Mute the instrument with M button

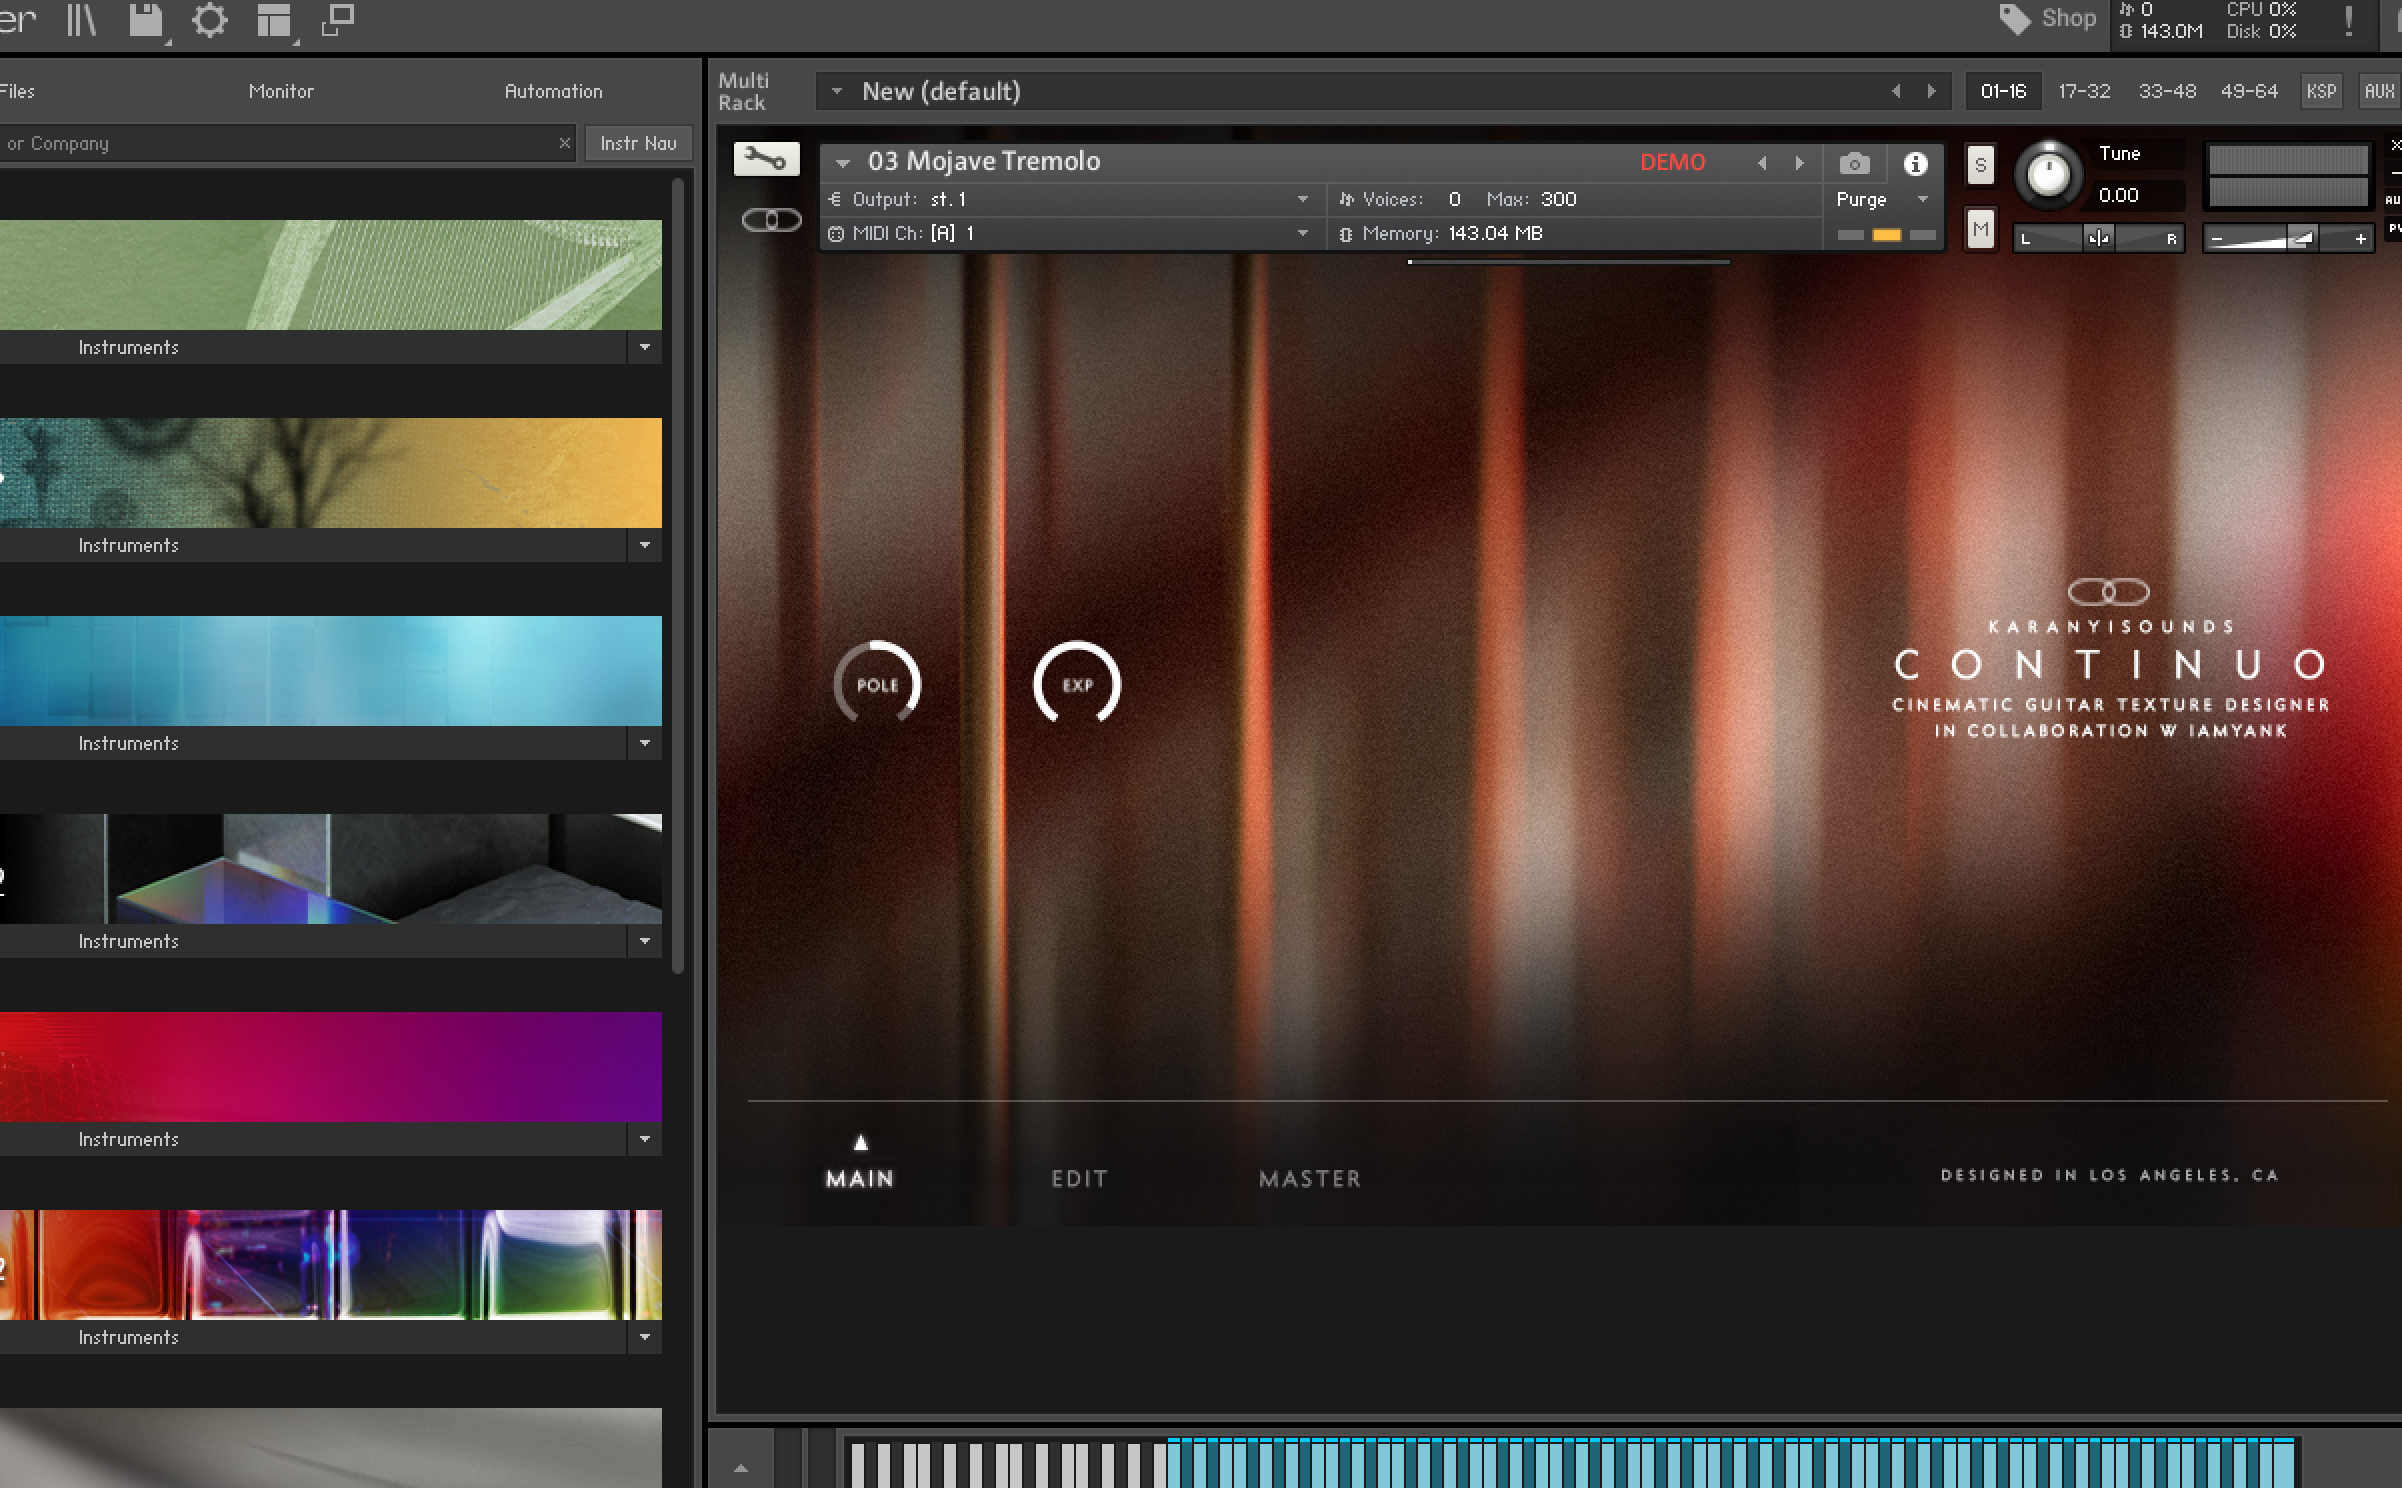coord(1980,230)
